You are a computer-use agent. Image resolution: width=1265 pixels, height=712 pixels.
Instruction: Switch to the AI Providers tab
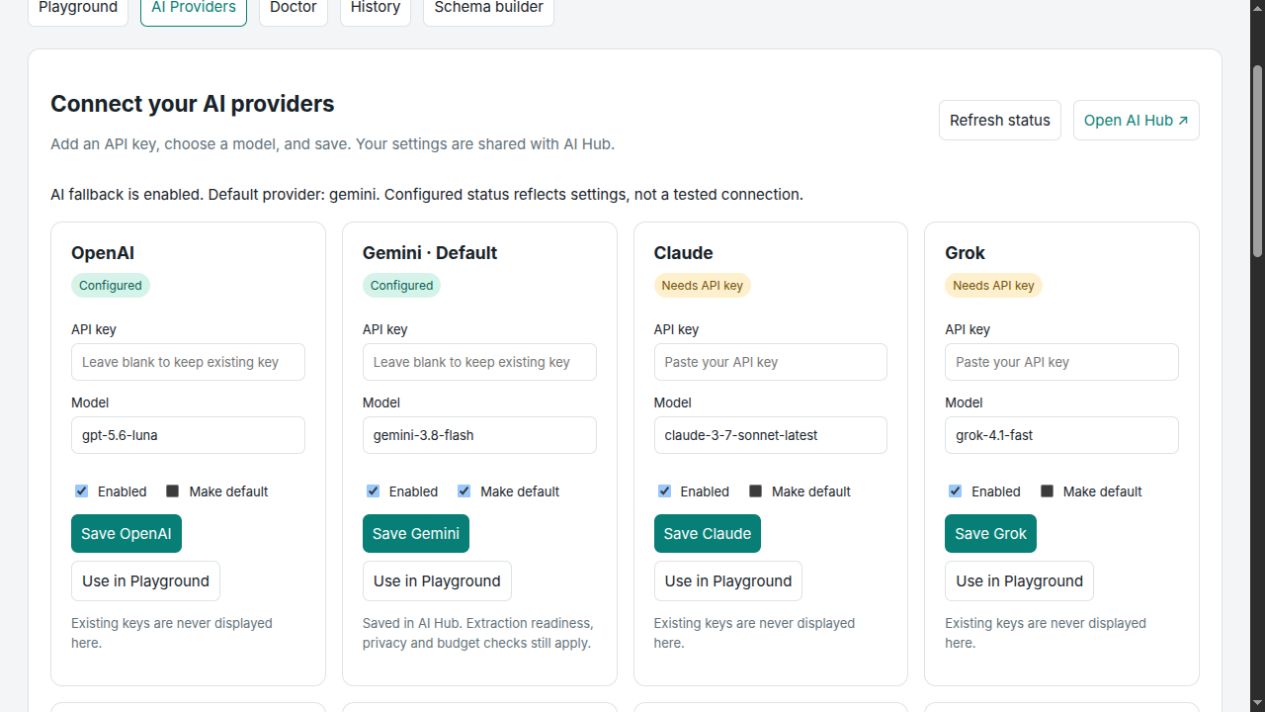point(193,9)
